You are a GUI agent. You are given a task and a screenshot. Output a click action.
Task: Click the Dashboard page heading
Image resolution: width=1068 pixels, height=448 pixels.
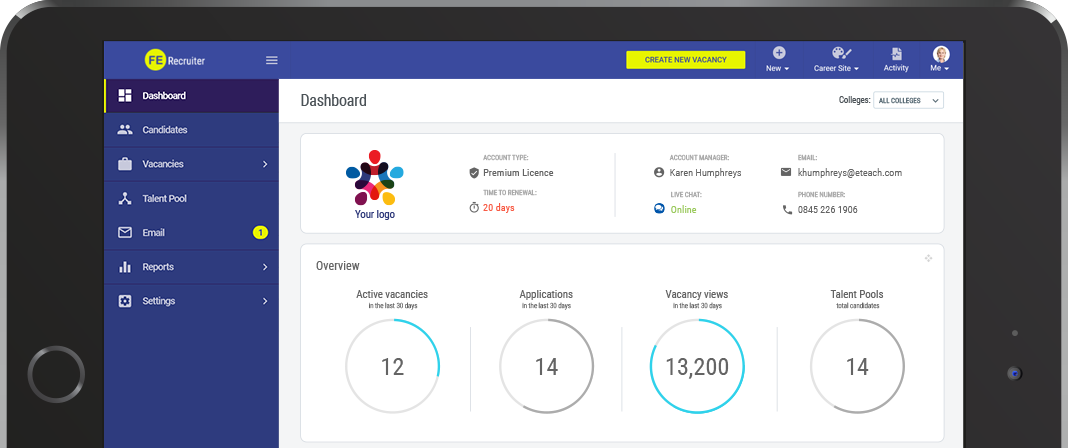[x=334, y=100]
